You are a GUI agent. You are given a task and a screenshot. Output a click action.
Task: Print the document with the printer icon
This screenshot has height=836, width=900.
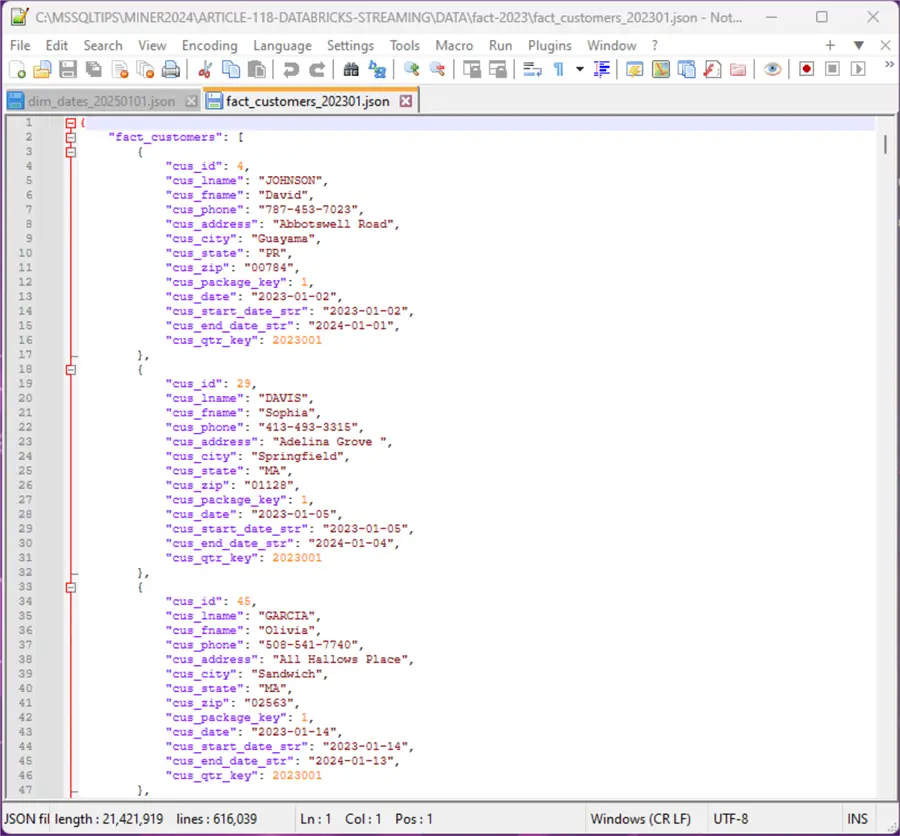point(170,69)
